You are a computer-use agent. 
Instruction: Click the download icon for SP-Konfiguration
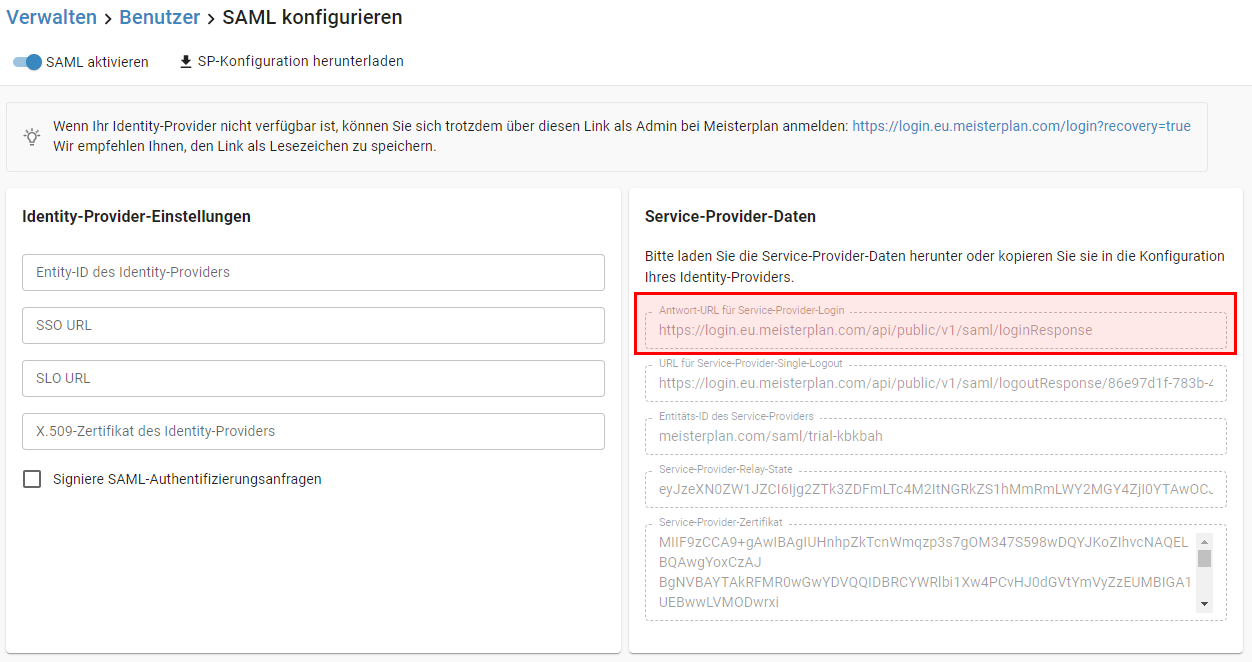coord(185,62)
